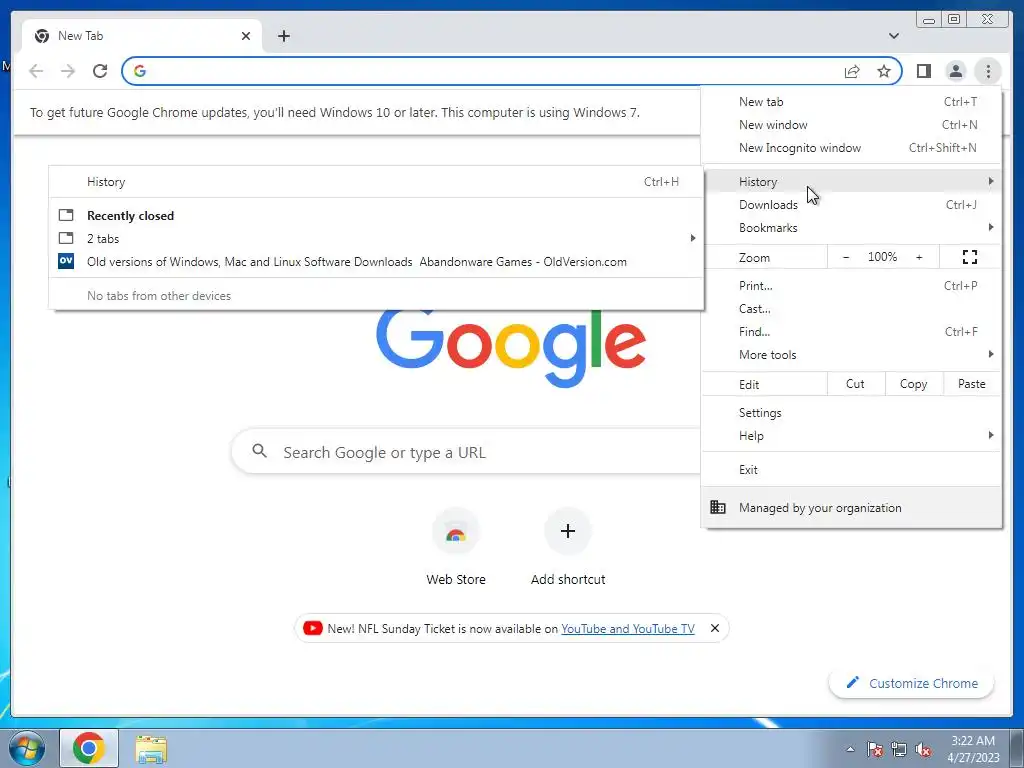Open the Web Store shortcut
The image size is (1024, 768).
coord(456,547)
